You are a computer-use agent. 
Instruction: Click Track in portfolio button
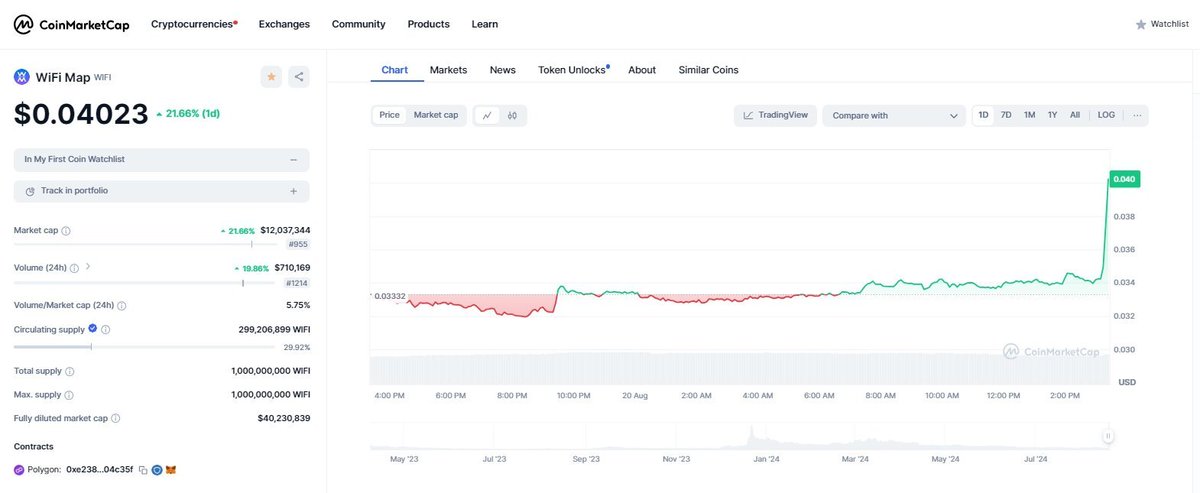point(161,191)
